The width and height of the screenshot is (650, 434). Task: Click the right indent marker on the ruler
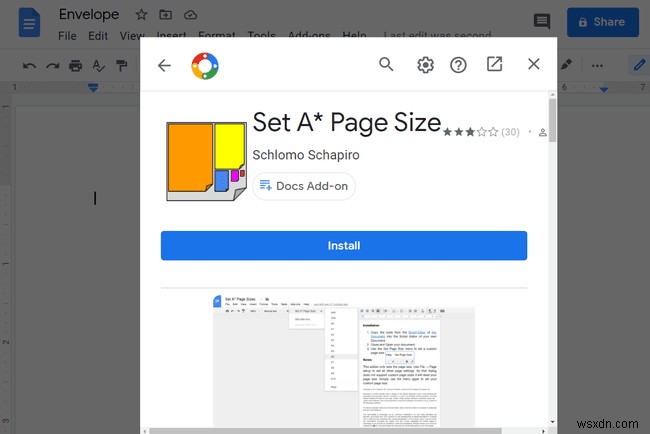[x=604, y=89]
